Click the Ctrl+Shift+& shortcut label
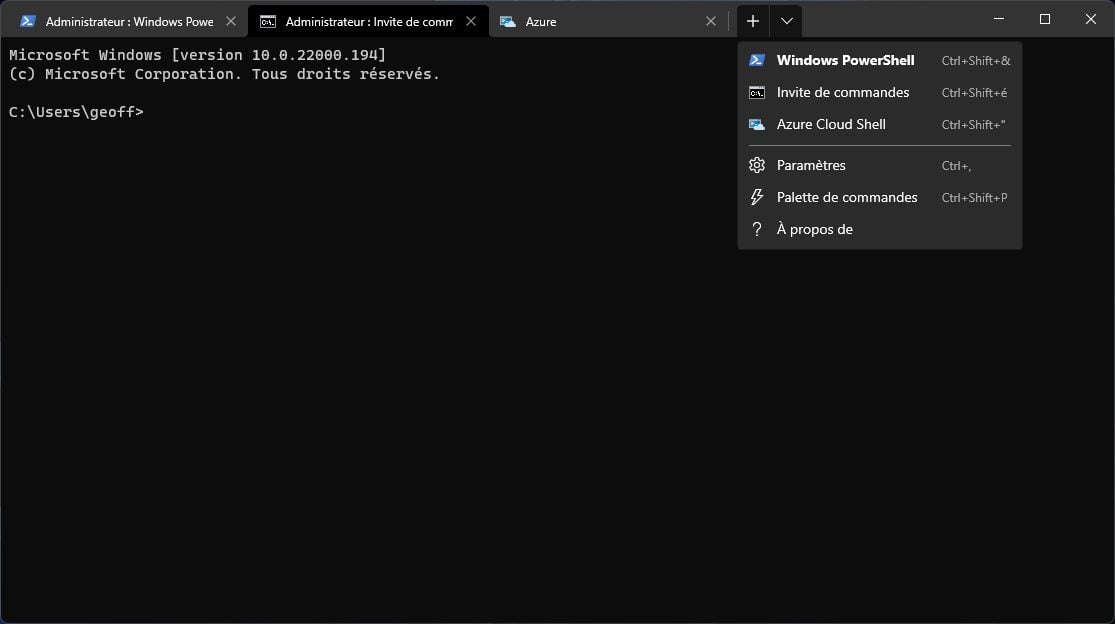 (x=976, y=61)
